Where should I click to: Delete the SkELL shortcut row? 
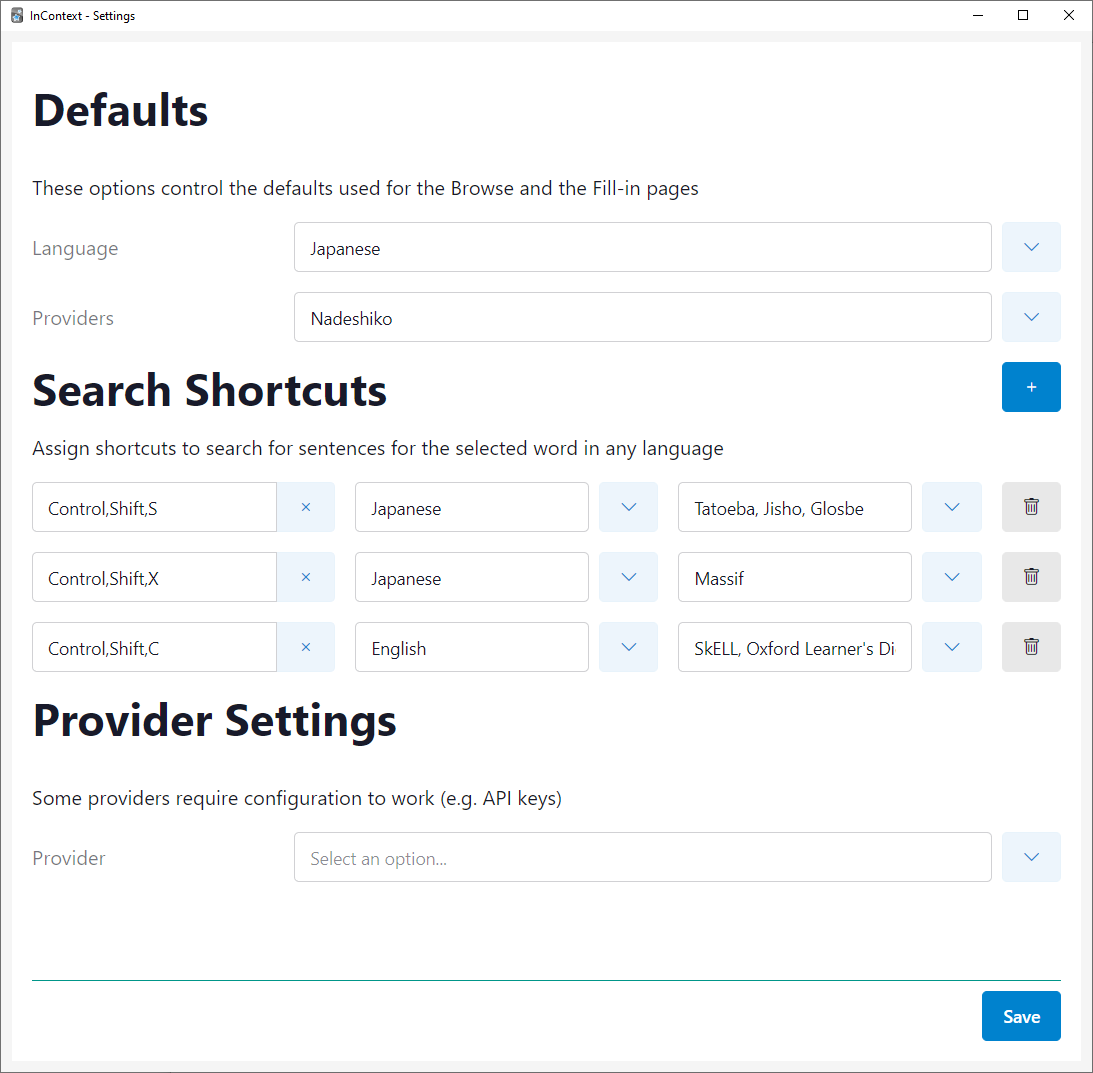click(x=1031, y=647)
